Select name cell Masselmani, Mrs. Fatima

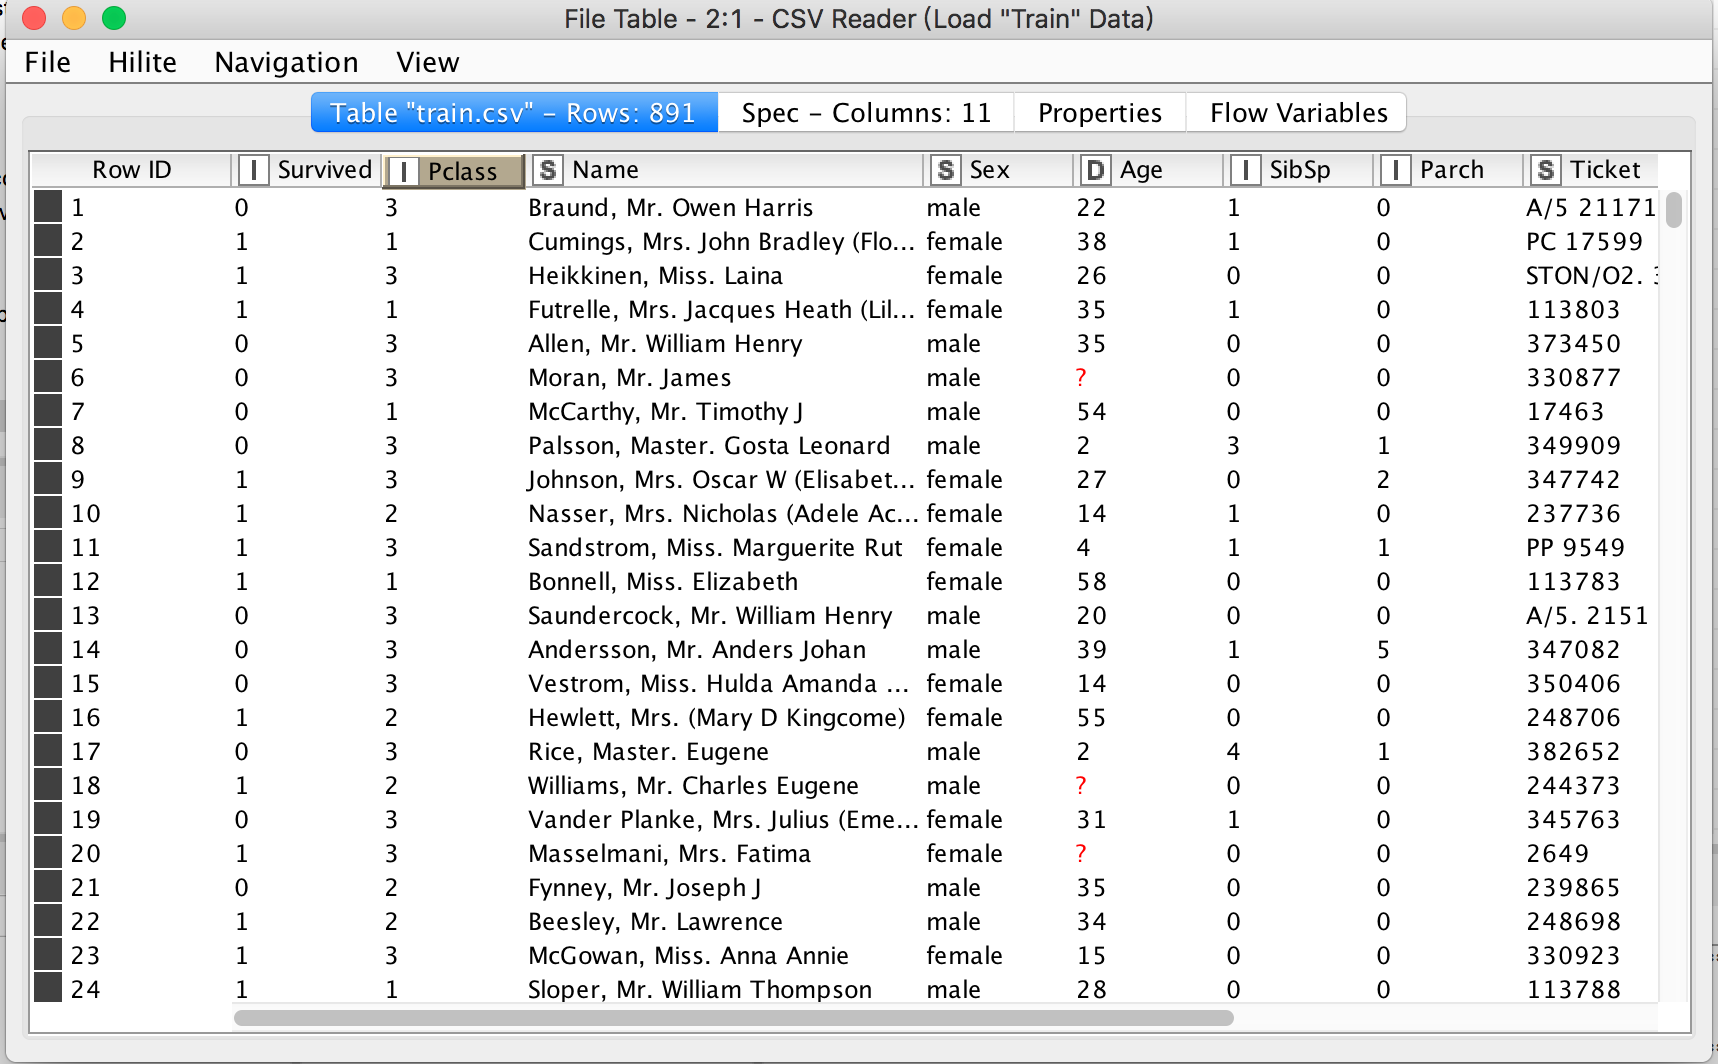(669, 853)
